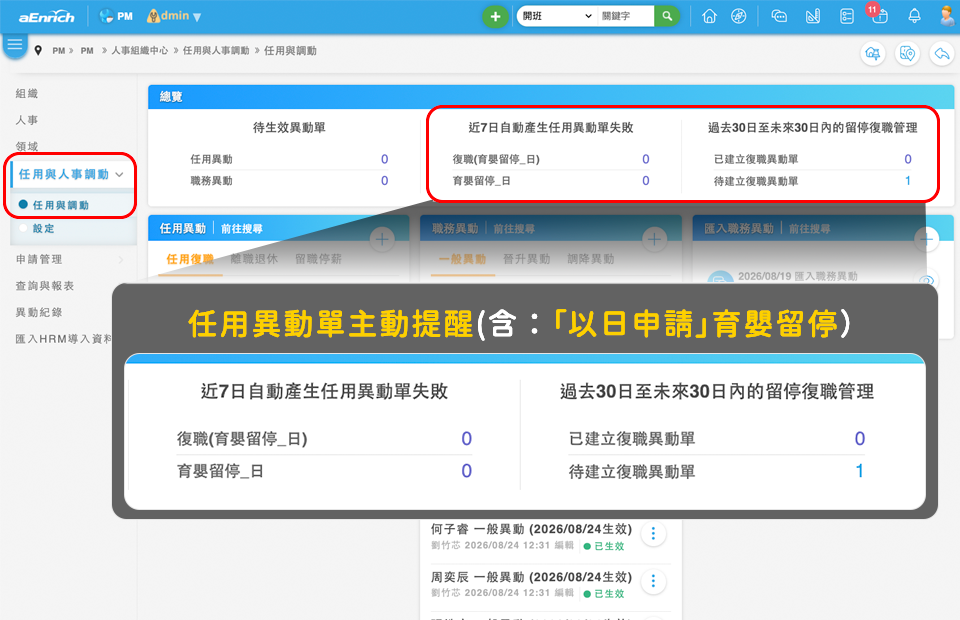This screenshot has width=960, height=620.
Task: Select the 設定 sidebar radio item
Action: 37,228
